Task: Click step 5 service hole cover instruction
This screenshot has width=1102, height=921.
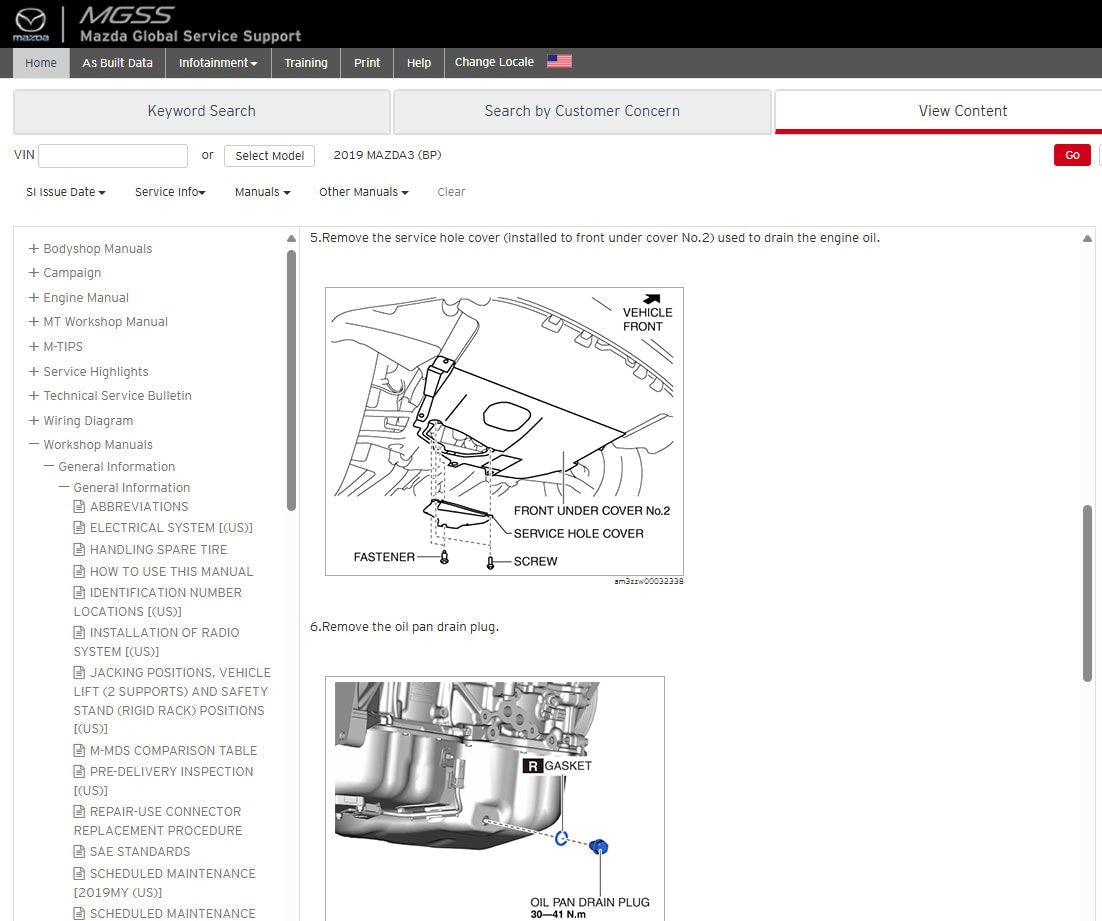Action: [595, 238]
